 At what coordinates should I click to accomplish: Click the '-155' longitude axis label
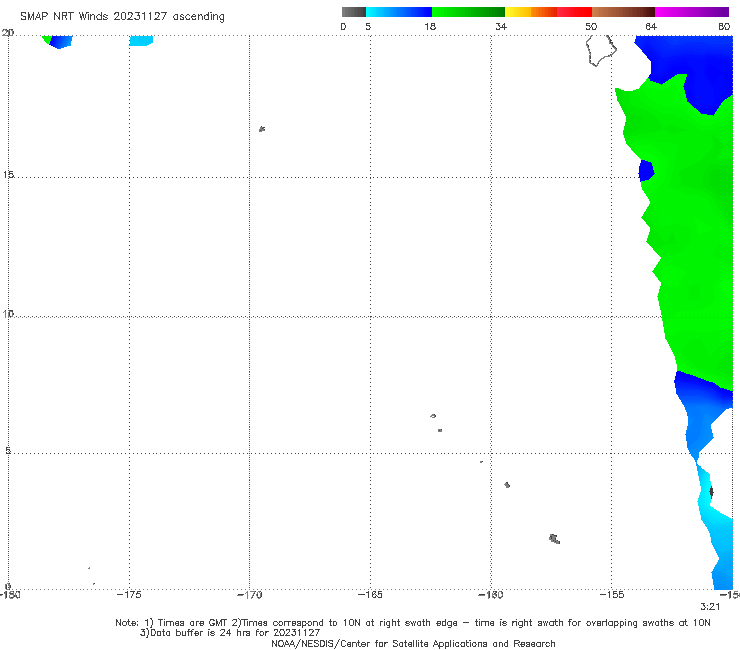tap(612, 595)
